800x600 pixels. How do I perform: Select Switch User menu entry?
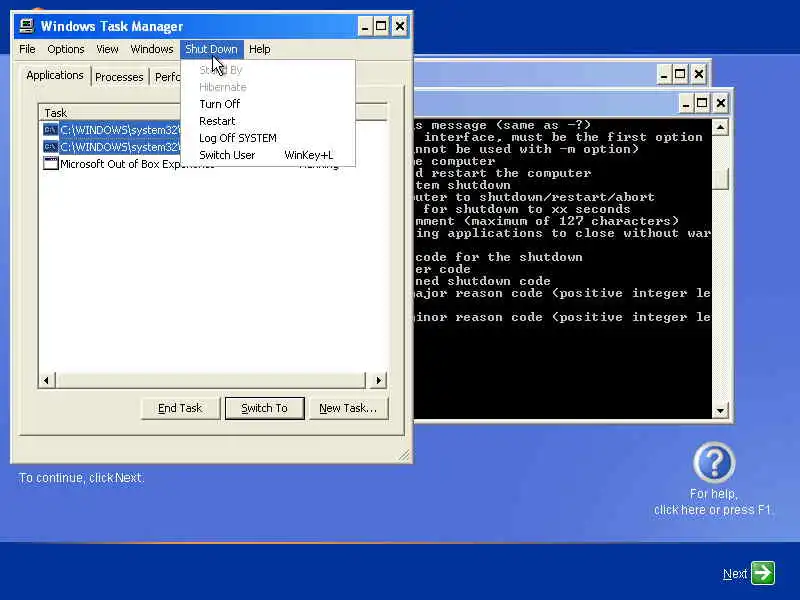[x=267, y=155]
